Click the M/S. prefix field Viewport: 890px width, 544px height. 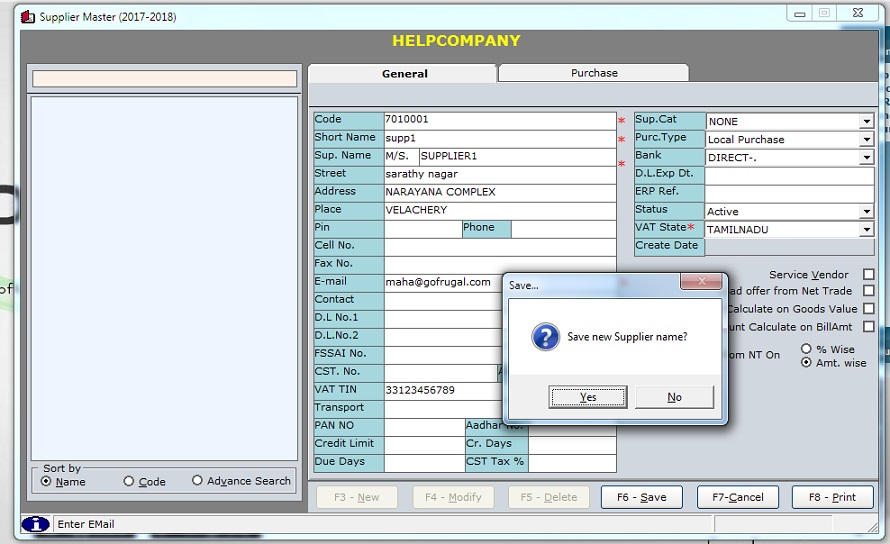(401, 156)
